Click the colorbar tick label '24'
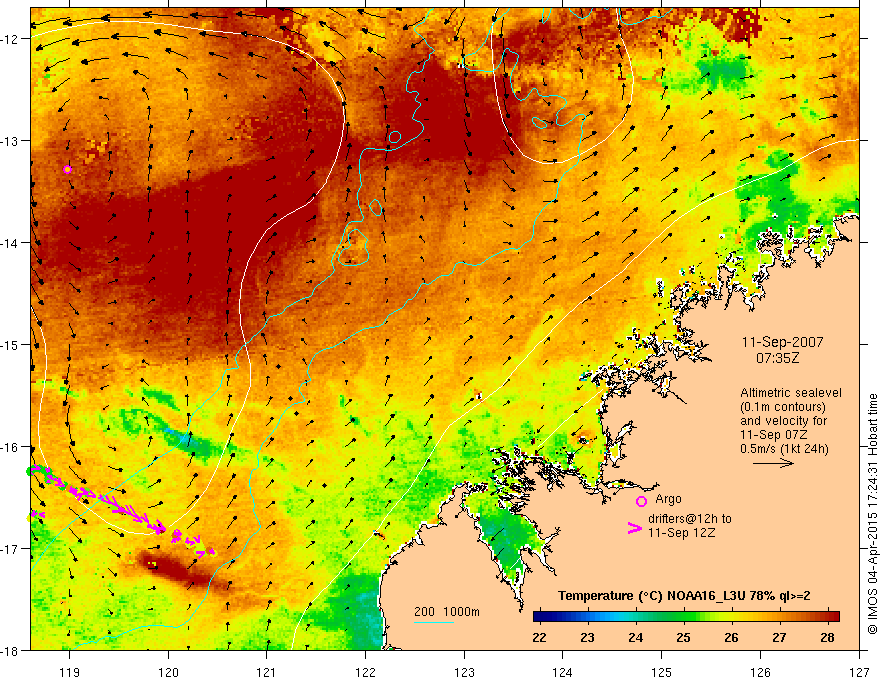880x680 pixels. 635,638
